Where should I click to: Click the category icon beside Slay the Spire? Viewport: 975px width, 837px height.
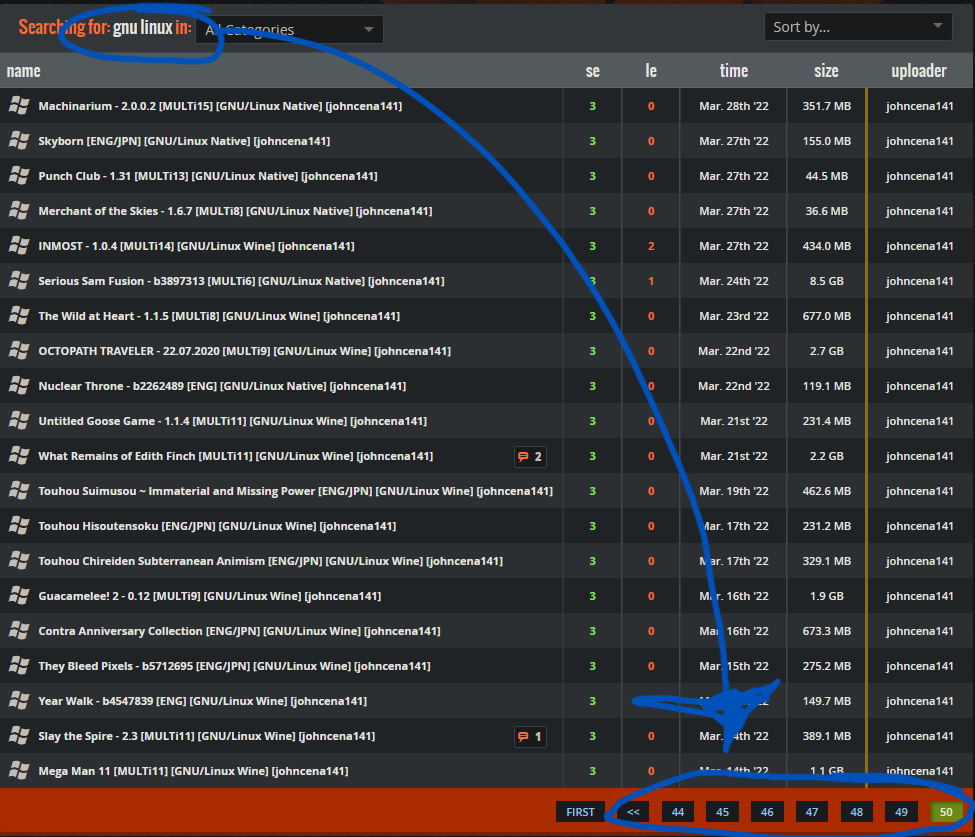coord(19,736)
